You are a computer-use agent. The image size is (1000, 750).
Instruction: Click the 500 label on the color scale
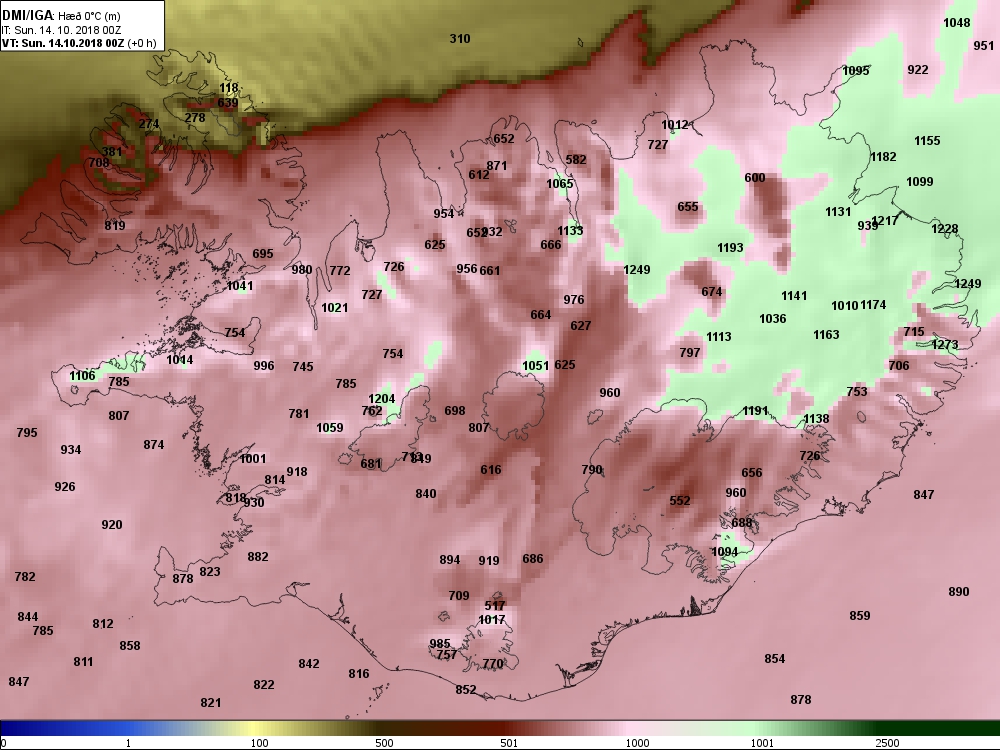(x=384, y=743)
